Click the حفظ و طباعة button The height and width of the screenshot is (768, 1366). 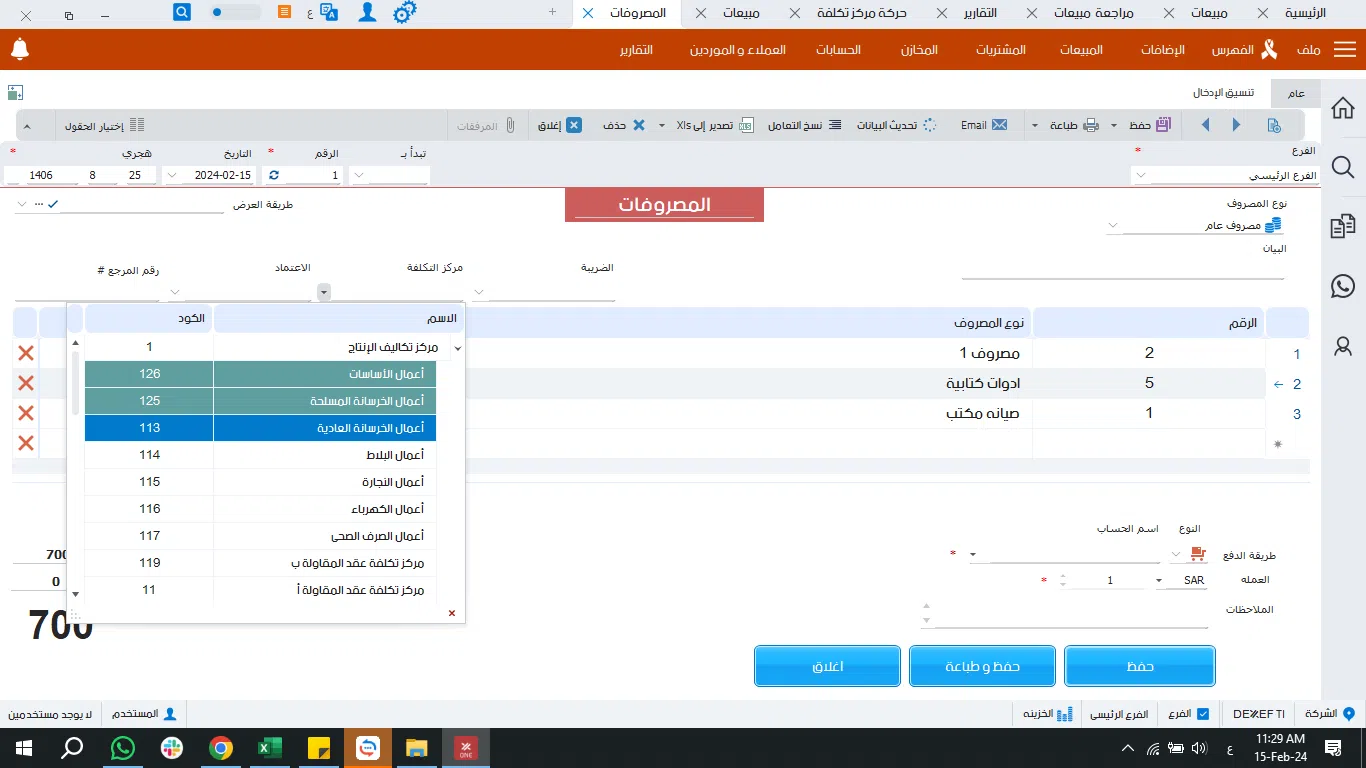[981, 665]
